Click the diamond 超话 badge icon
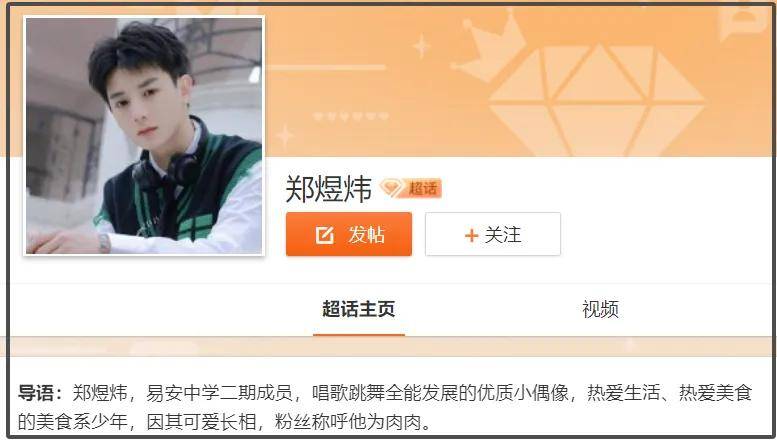 click(x=392, y=188)
